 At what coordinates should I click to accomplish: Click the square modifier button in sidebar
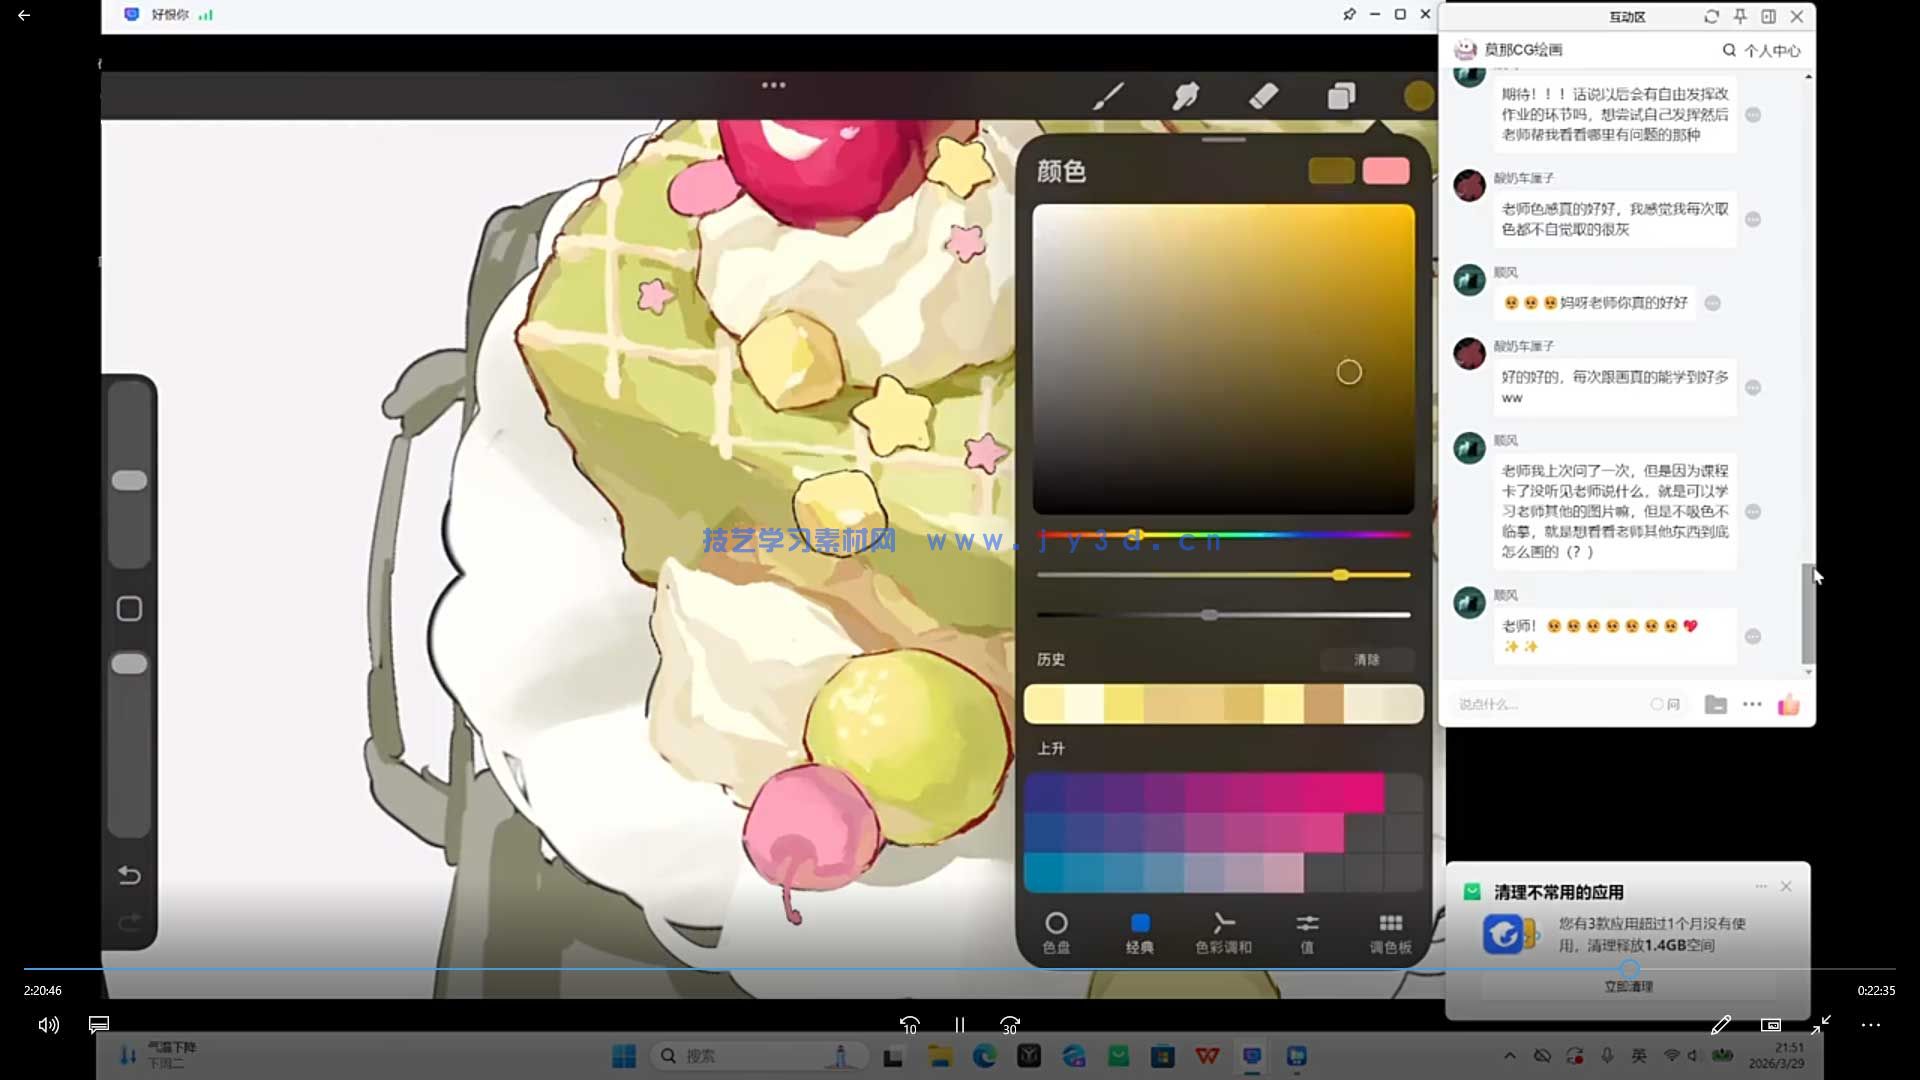[x=129, y=609]
